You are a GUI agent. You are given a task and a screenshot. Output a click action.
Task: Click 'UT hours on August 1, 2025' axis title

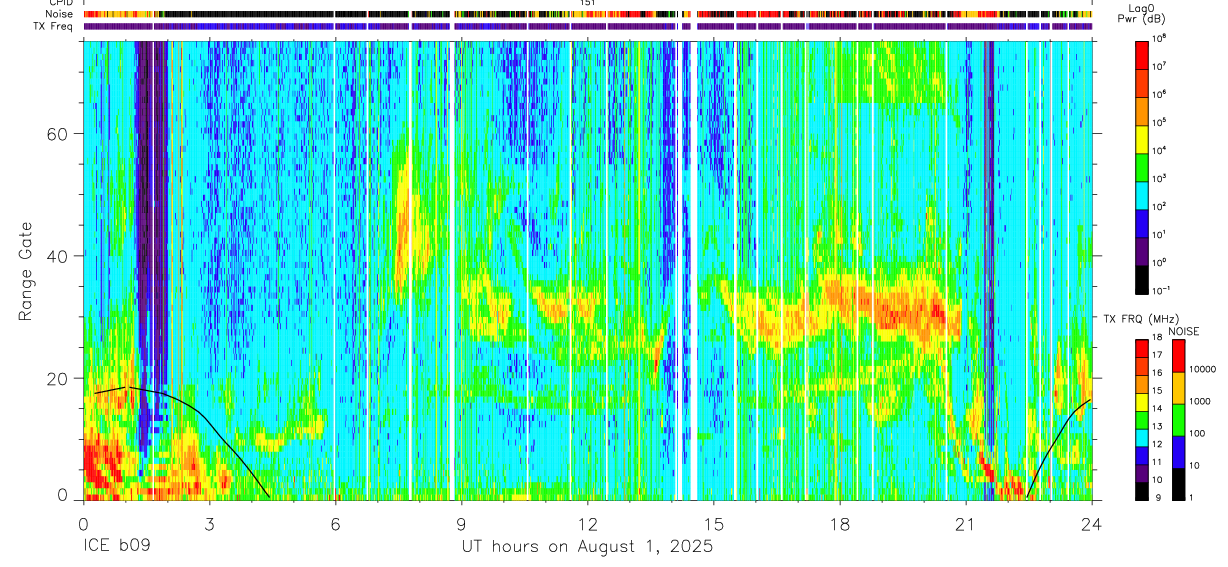[x=587, y=547]
